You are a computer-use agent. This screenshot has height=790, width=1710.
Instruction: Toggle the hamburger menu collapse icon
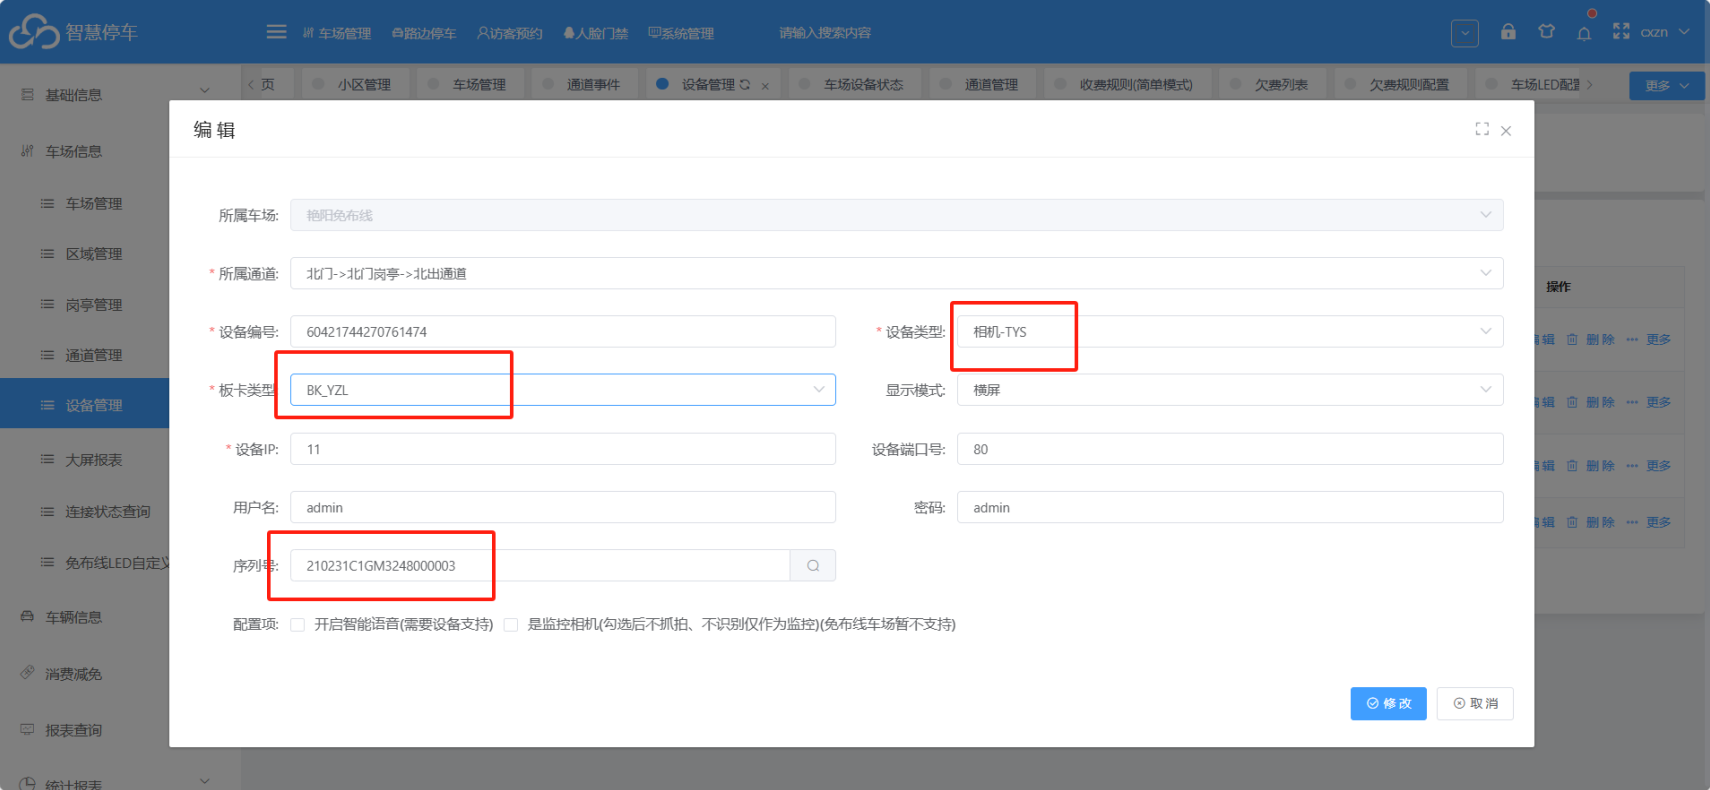pos(276,32)
